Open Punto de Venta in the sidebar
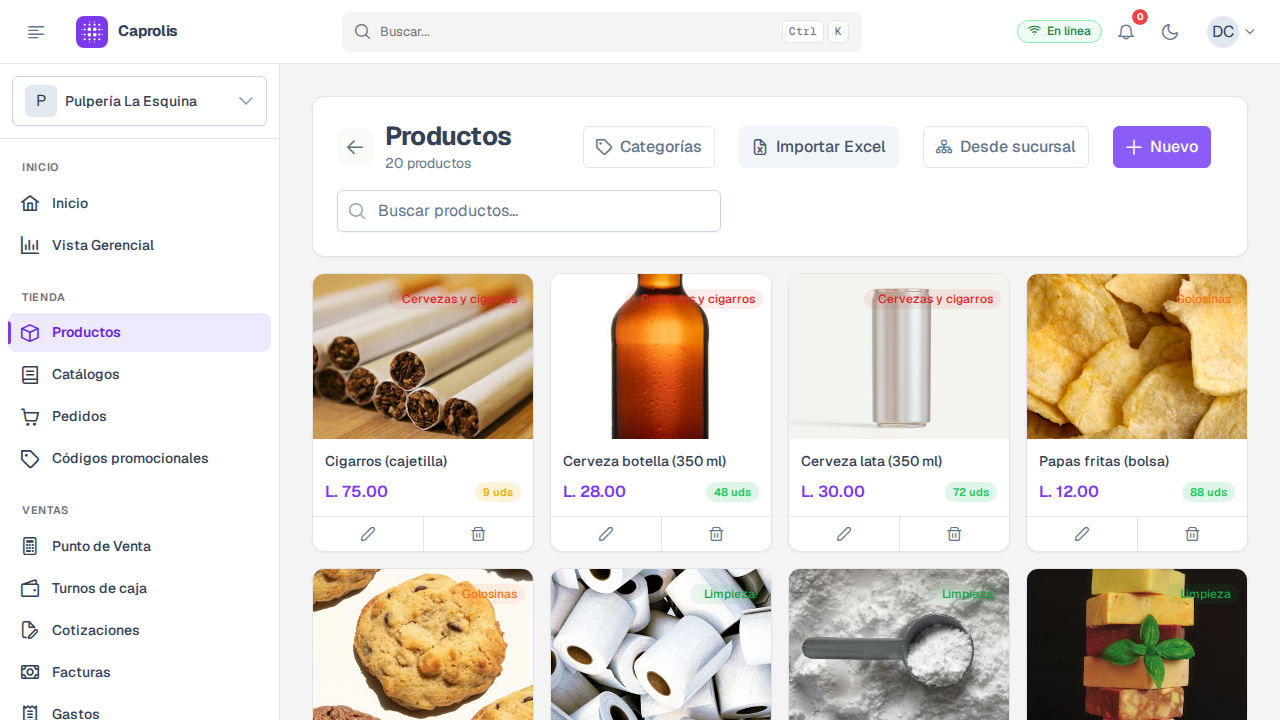Screen dimensions: 1280x720 139,546
